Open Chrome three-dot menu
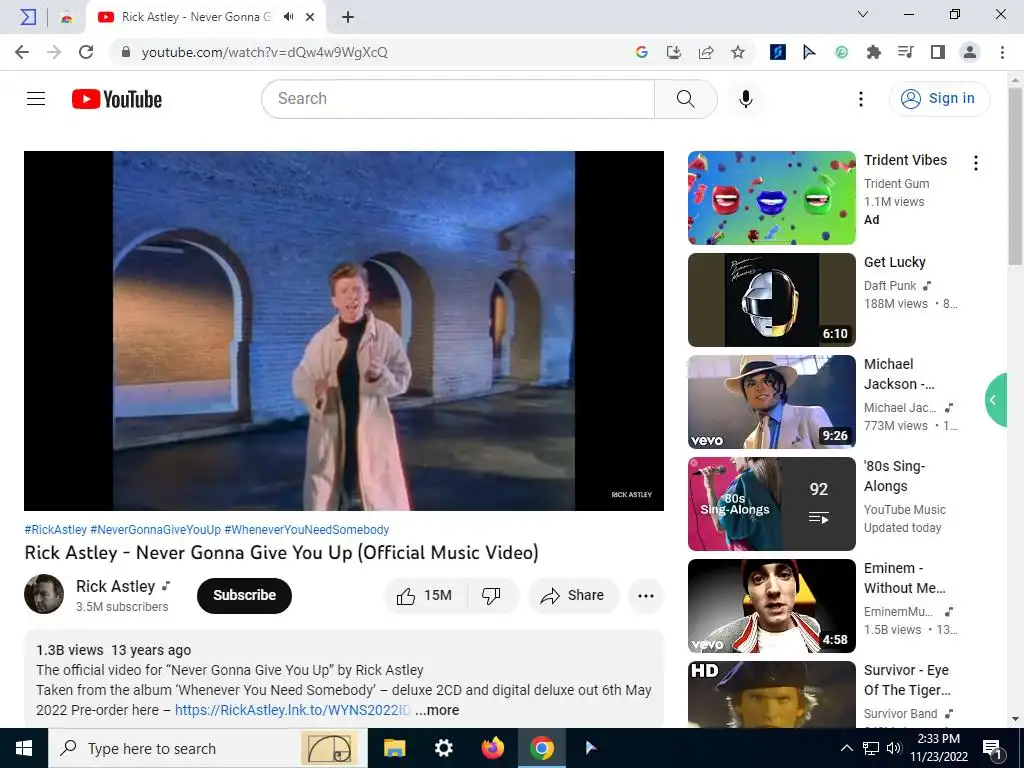Image resolution: width=1024 pixels, height=768 pixels. (1002, 52)
